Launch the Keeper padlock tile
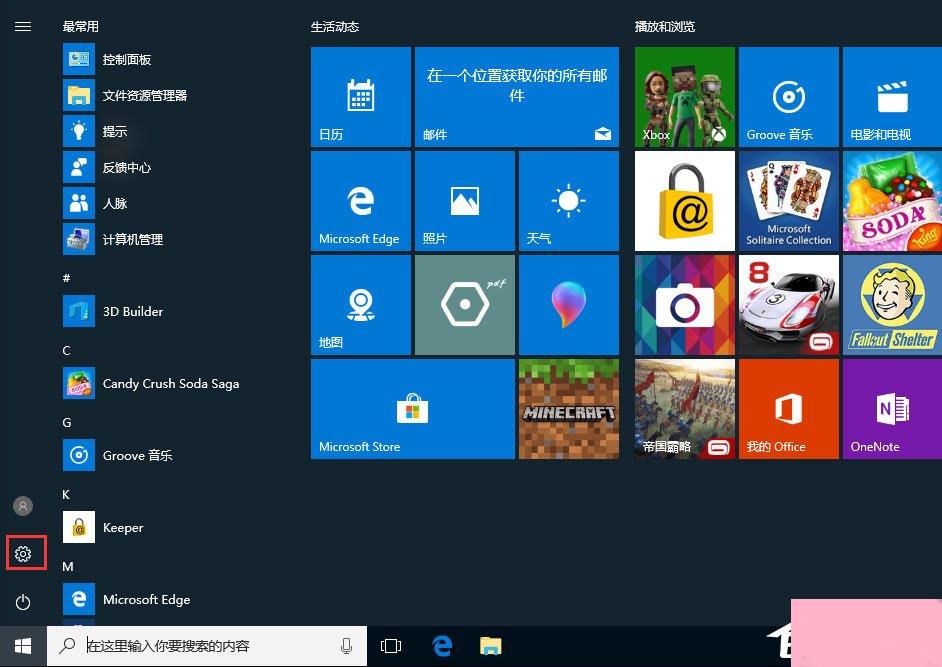 (684, 201)
